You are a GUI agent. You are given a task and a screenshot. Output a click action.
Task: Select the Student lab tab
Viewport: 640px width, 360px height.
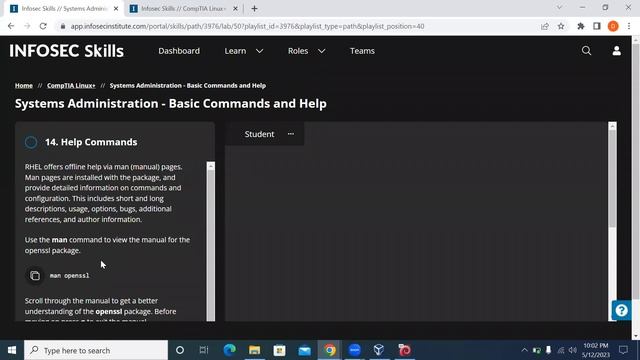coord(259,134)
